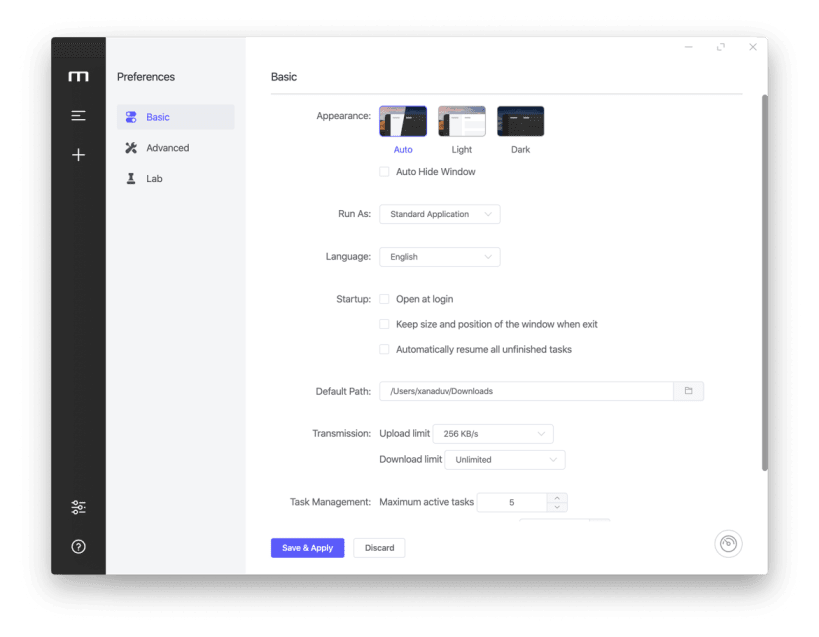
Task: Open the Lab preferences section
Action: pyautogui.click(x=176, y=179)
